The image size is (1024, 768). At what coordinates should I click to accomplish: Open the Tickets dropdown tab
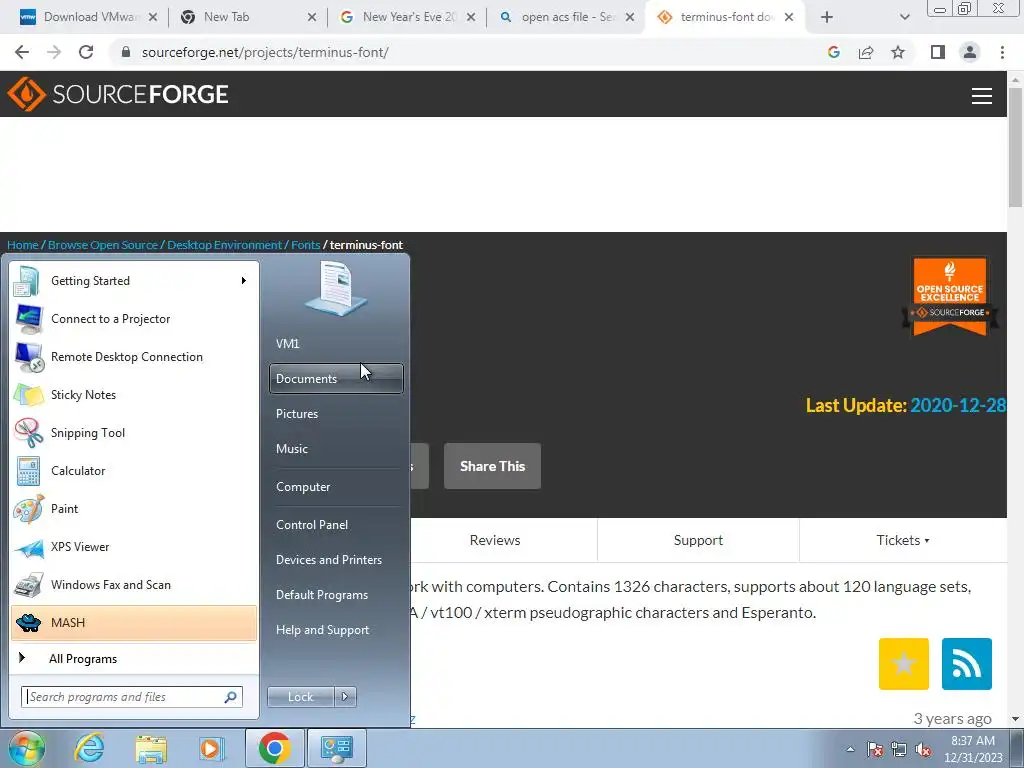point(903,540)
